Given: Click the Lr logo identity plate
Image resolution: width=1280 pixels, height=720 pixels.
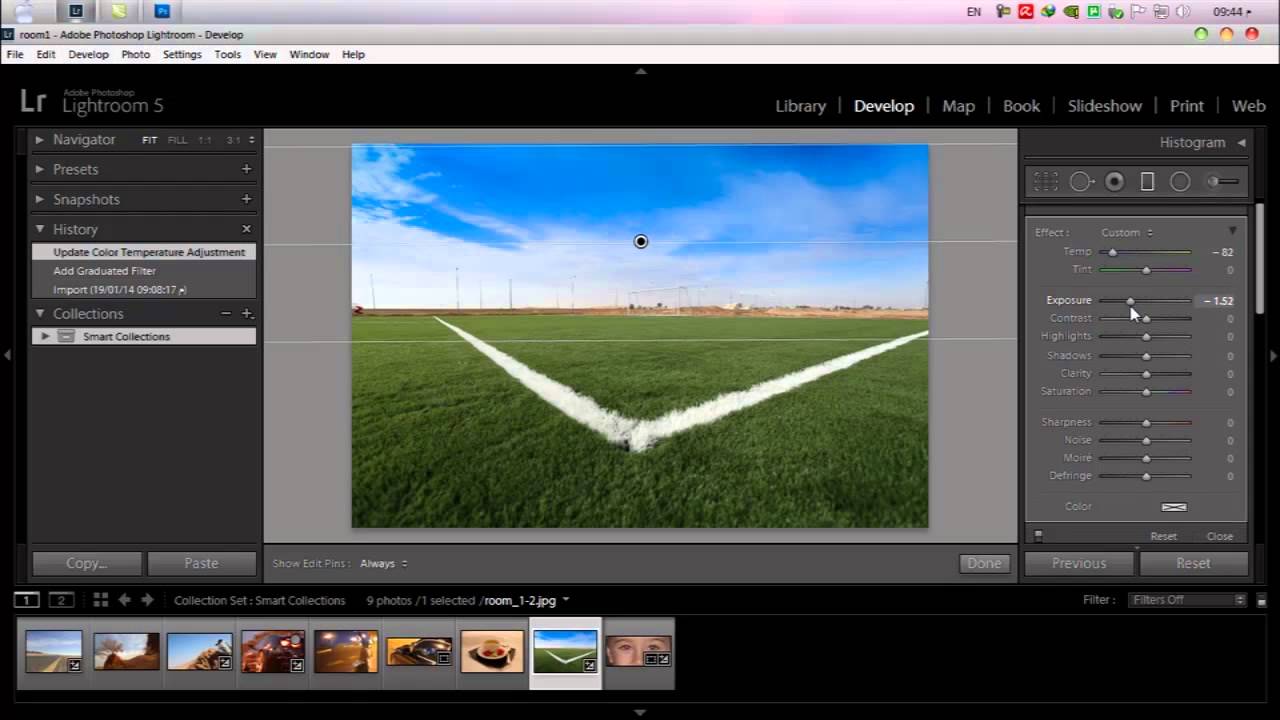Looking at the screenshot, I should coord(33,101).
